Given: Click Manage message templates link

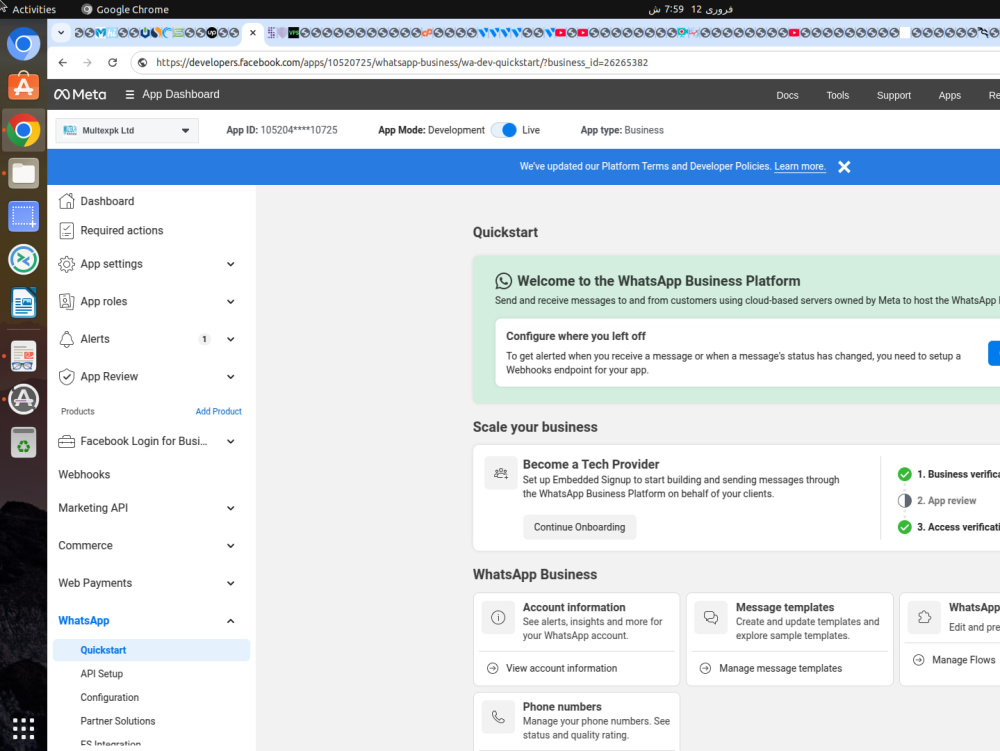Looking at the screenshot, I should pos(781,668).
